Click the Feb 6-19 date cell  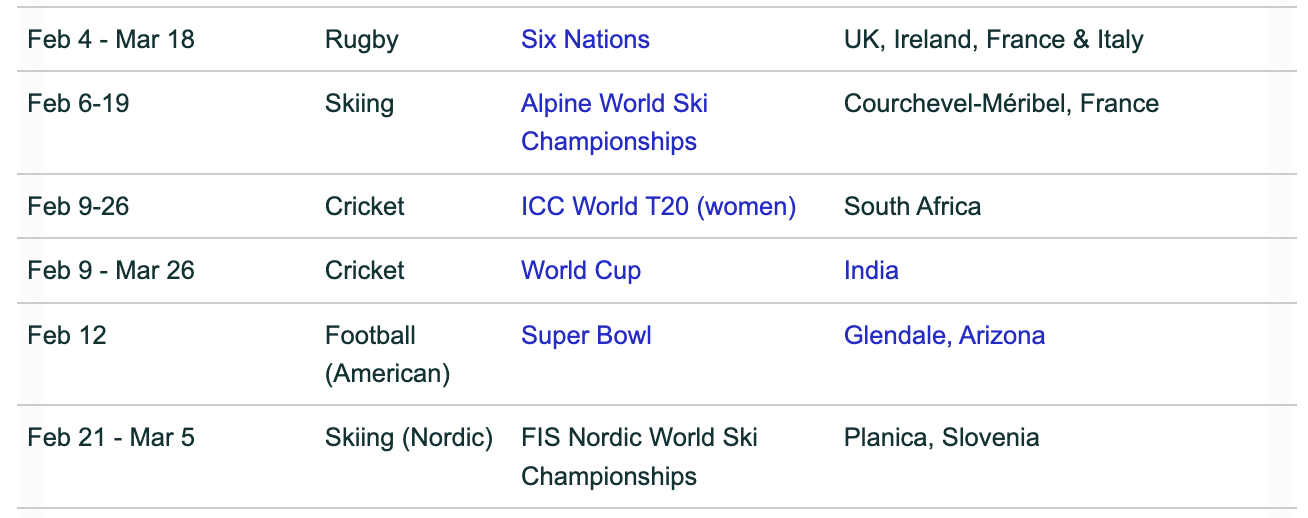click(78, 103)
